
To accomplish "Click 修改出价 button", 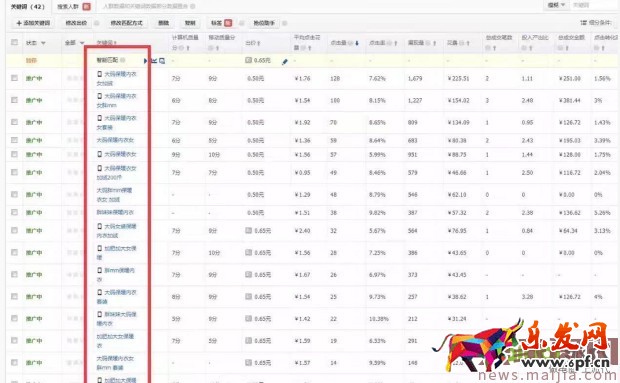I will click(x=76, y=23).
